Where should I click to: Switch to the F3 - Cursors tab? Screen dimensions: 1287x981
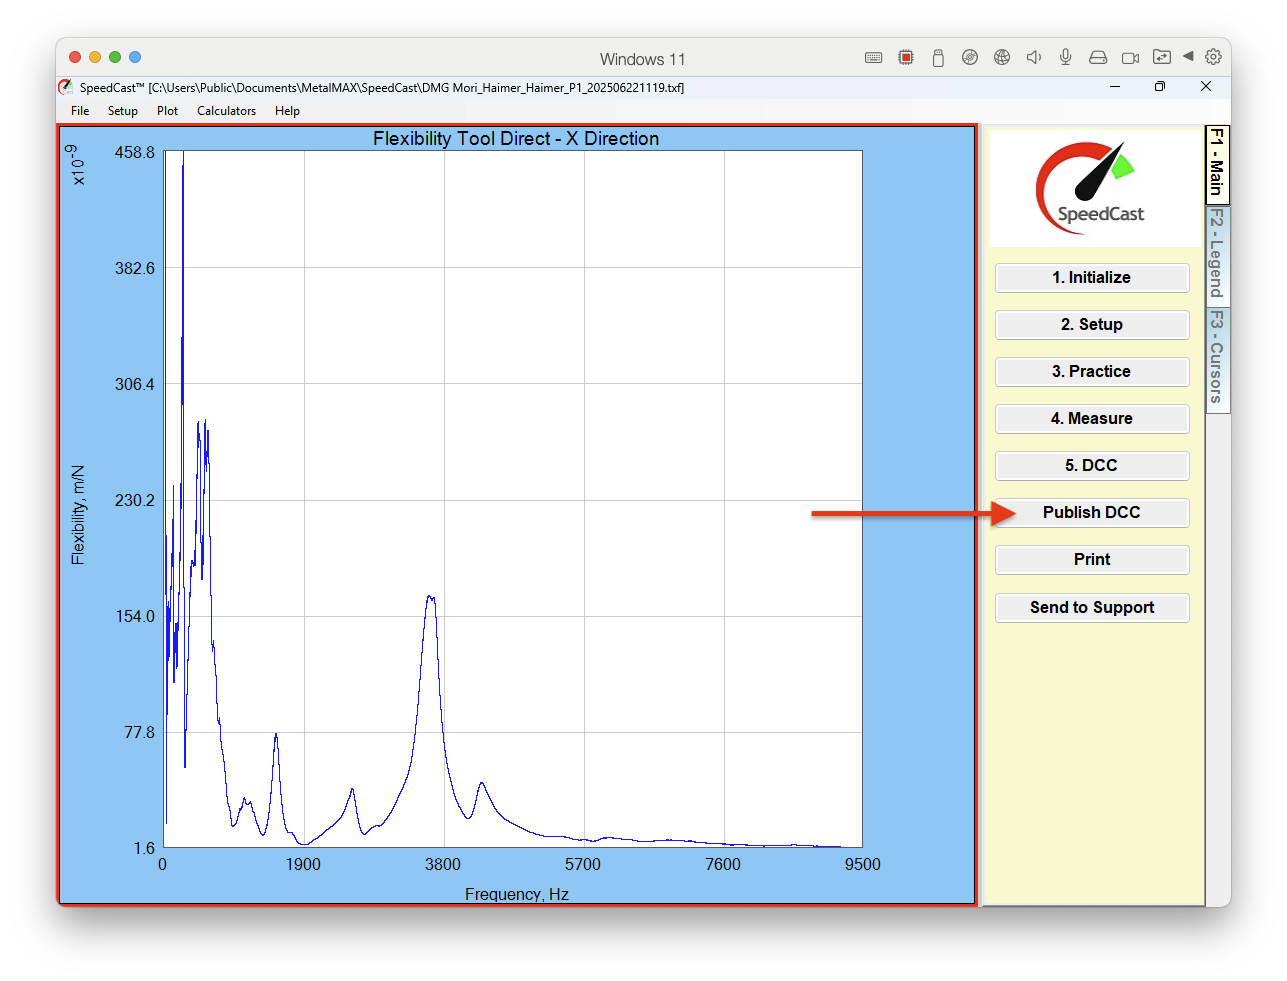pyautogui.click(x=1217, y=359)
